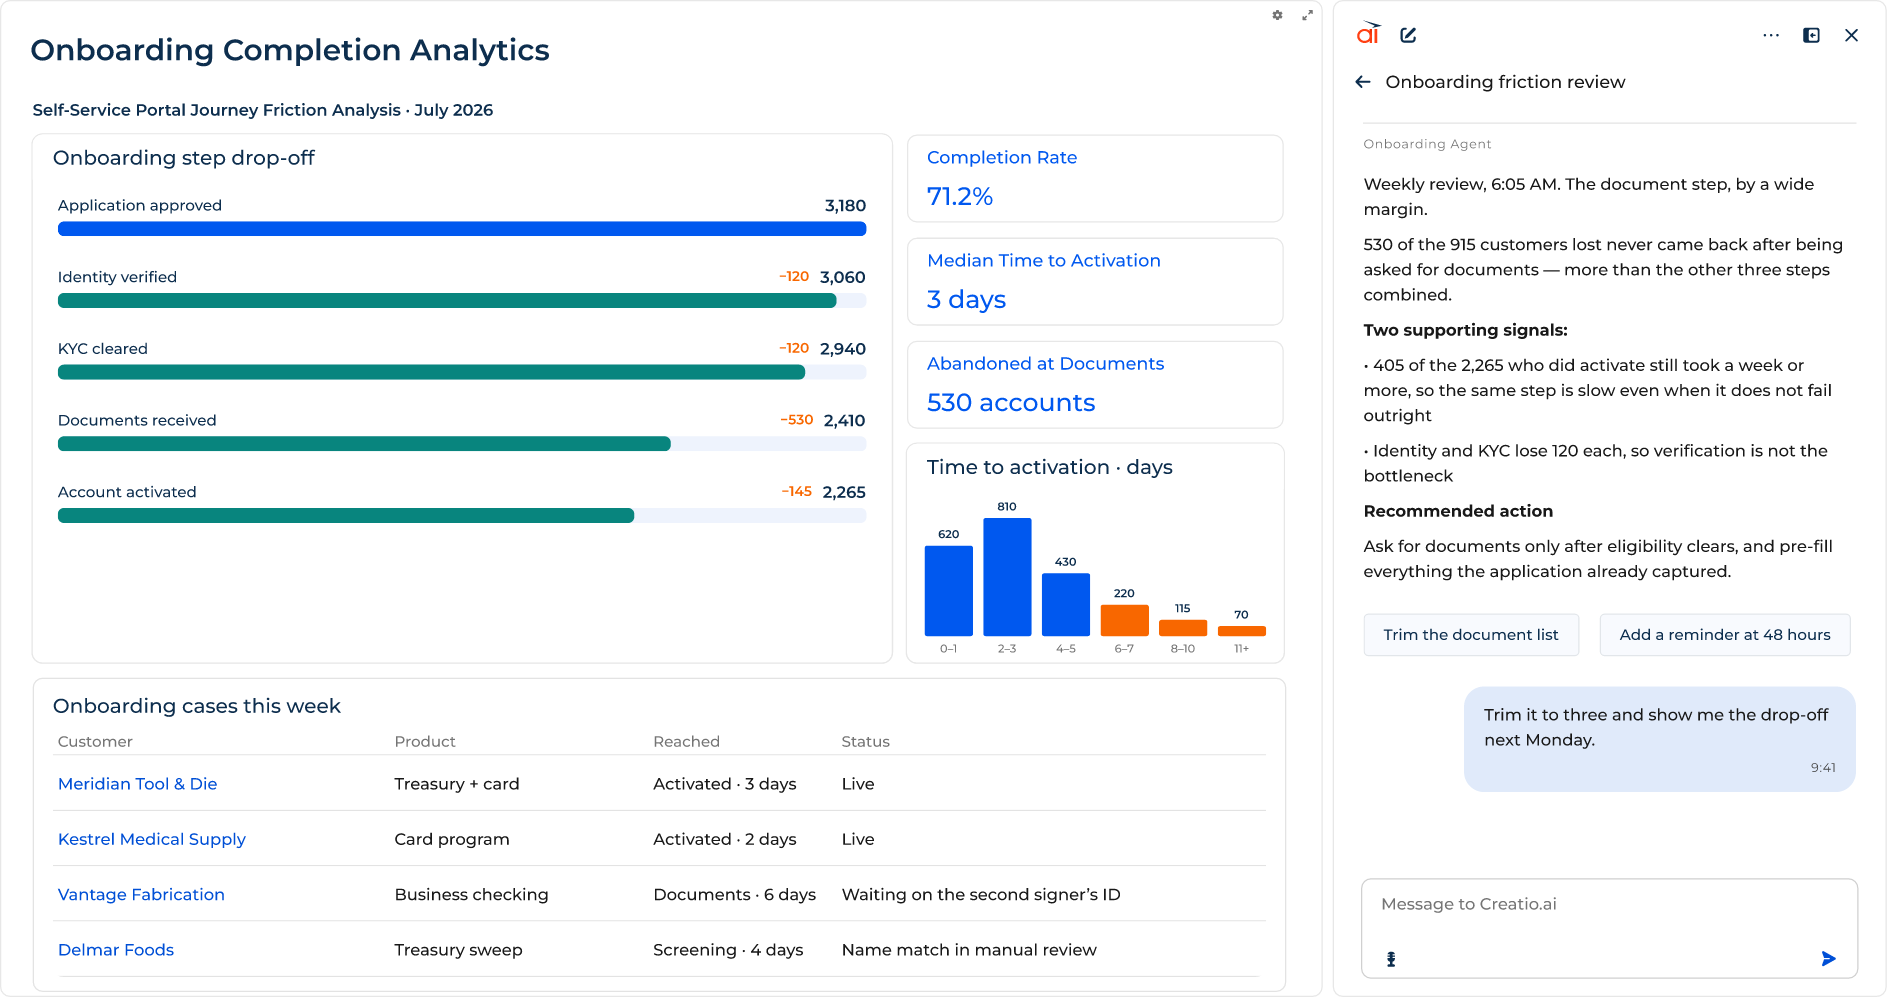
Task: Open the chat more options menu
Action: 1771,35
